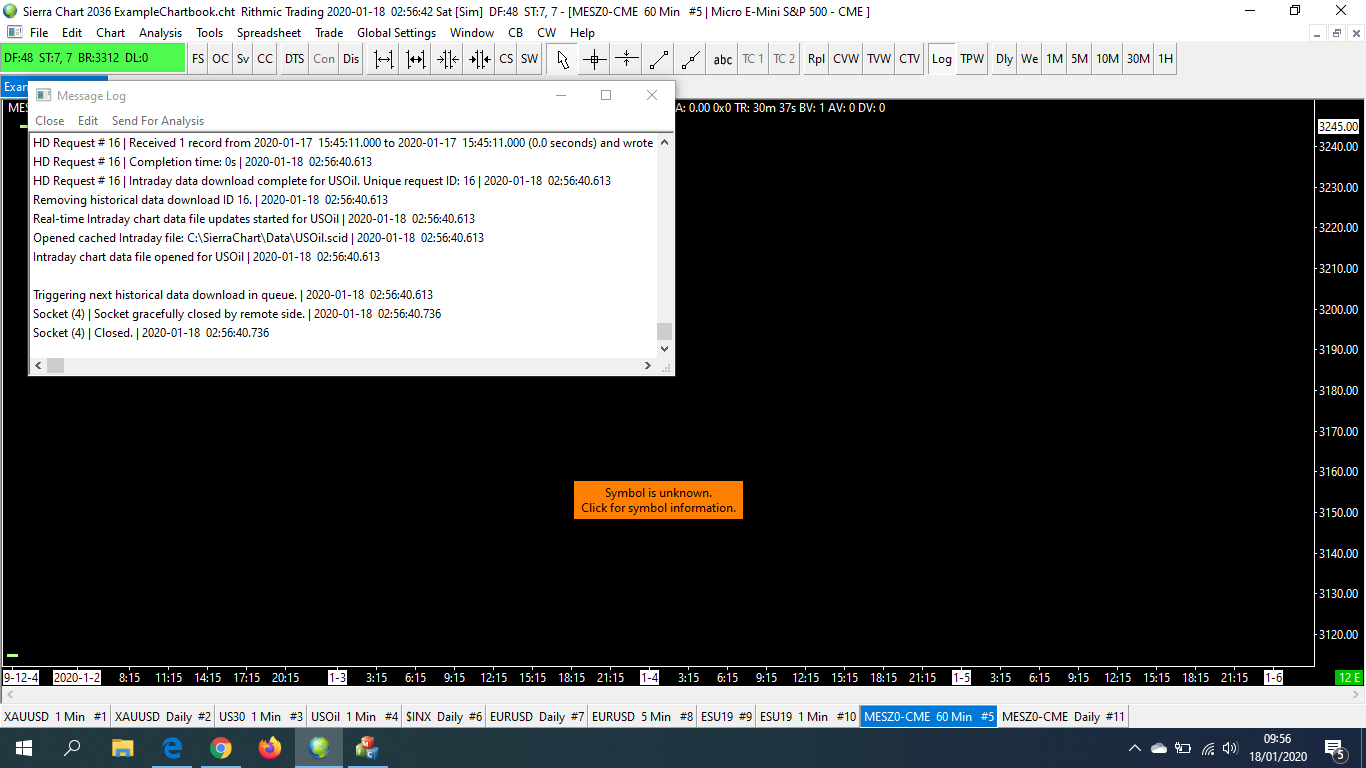The height and width of the screenshot is (768, 1366).
Task: Click Message Log horizontal scrollbar right arrow
Action: pos(648,366)
